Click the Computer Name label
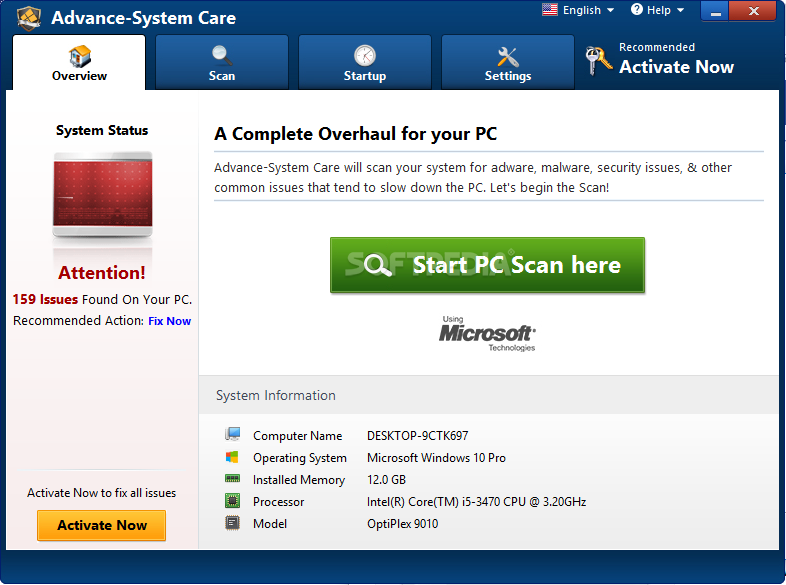786x585 pixels. [297, 436]
